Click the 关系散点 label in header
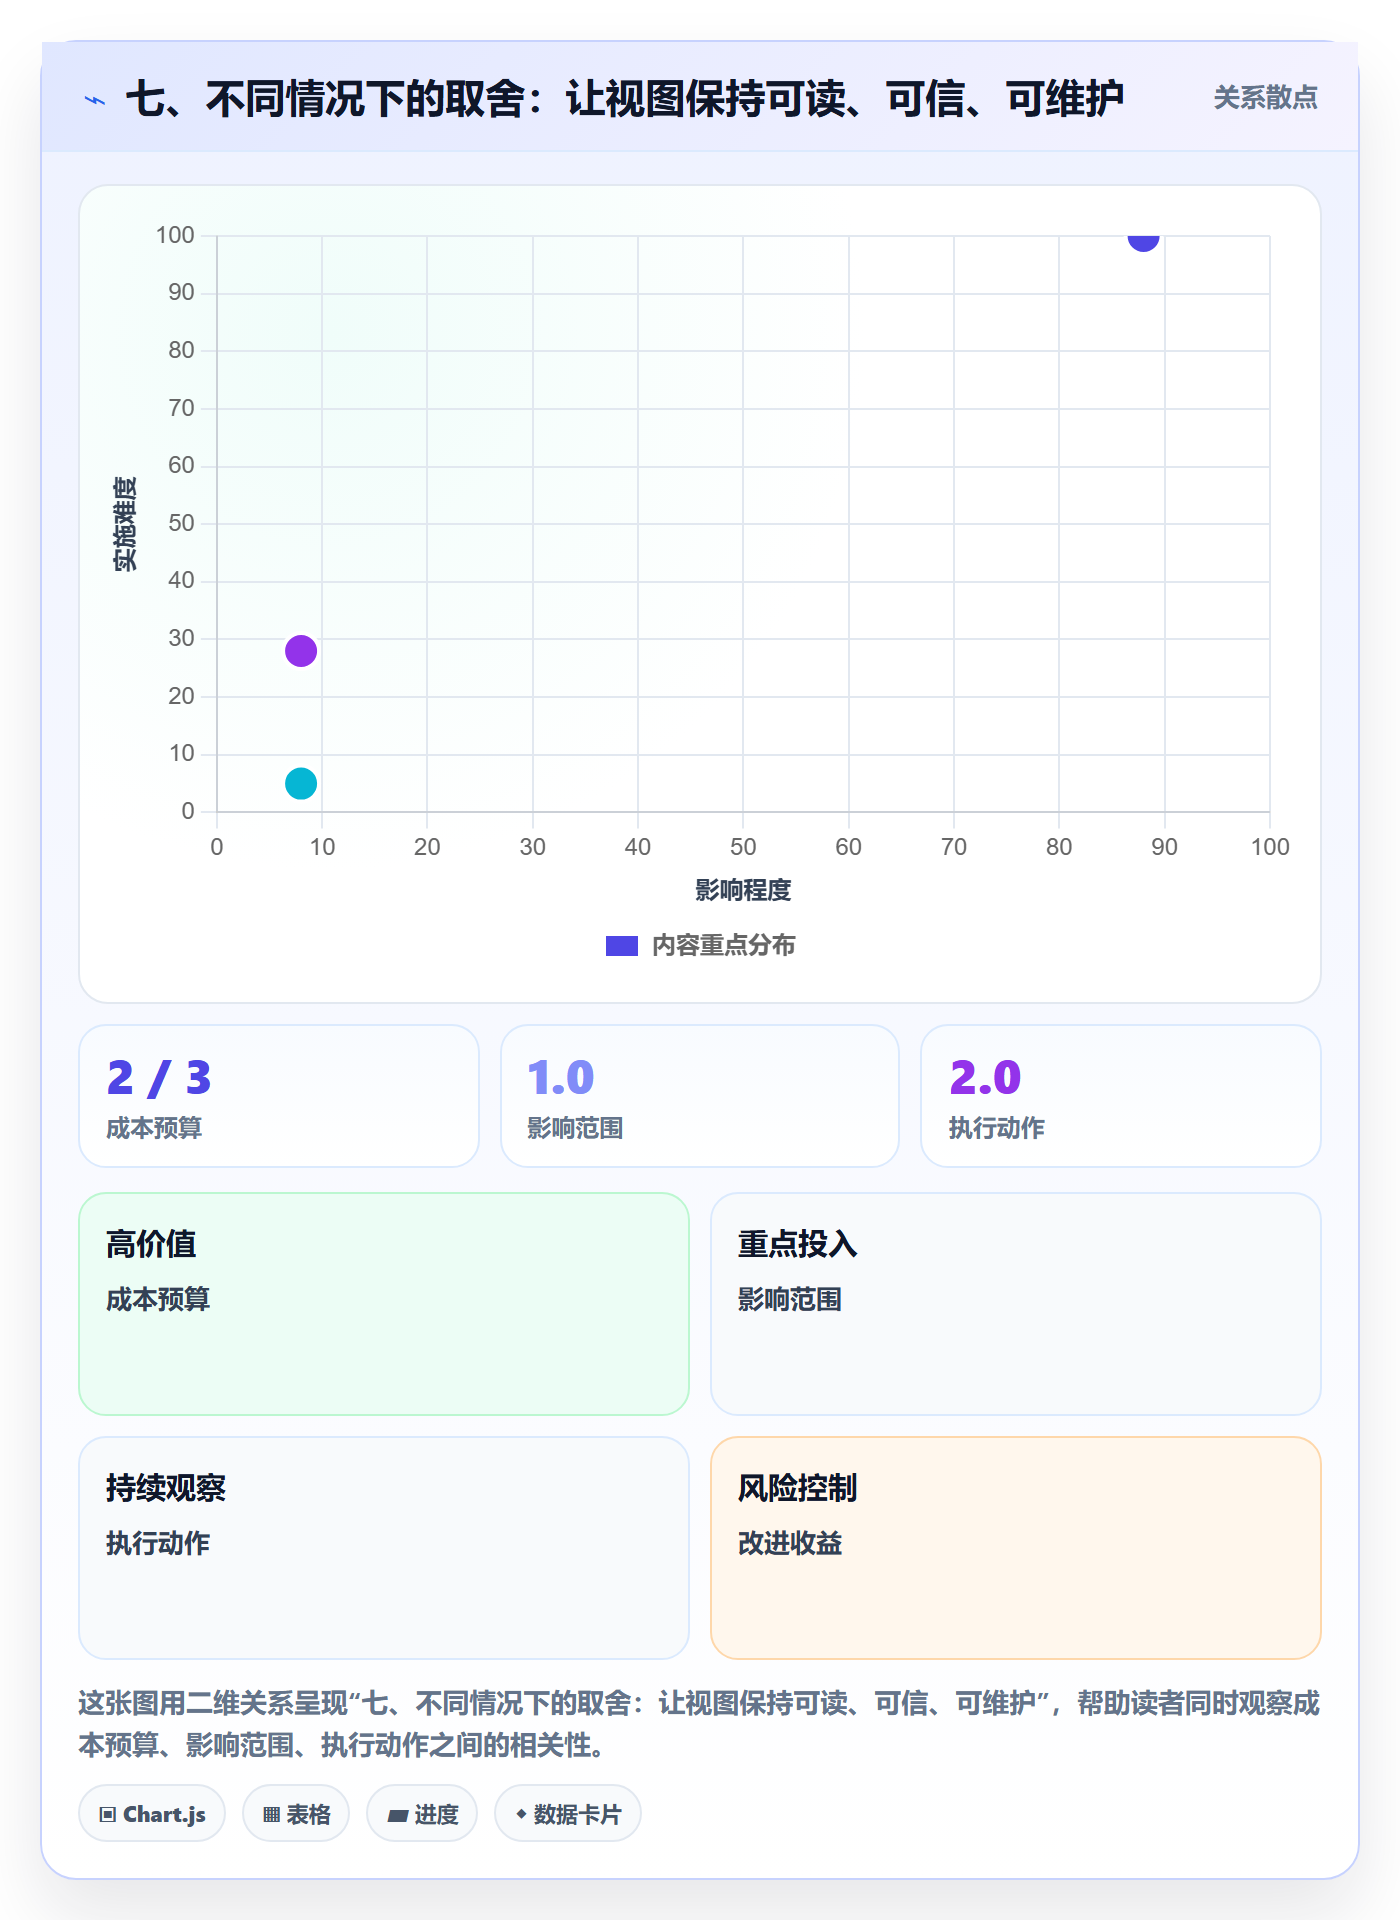Viewport: 1400px width, 1920px height. (1265, 98)
